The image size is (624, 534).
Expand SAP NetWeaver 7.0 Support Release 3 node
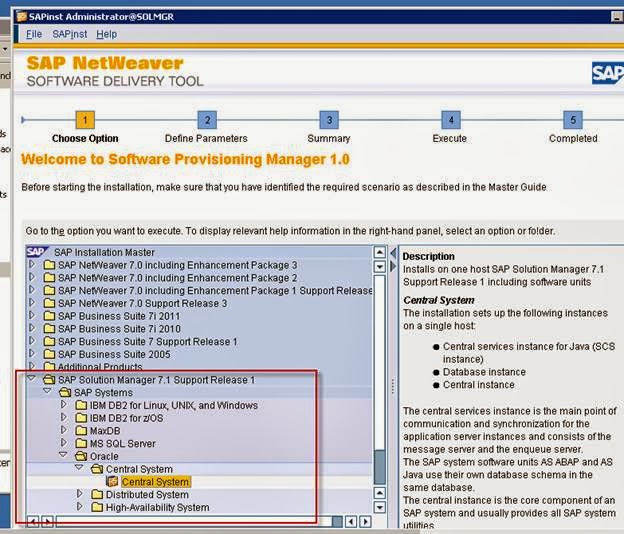click(x=32, y=302)
